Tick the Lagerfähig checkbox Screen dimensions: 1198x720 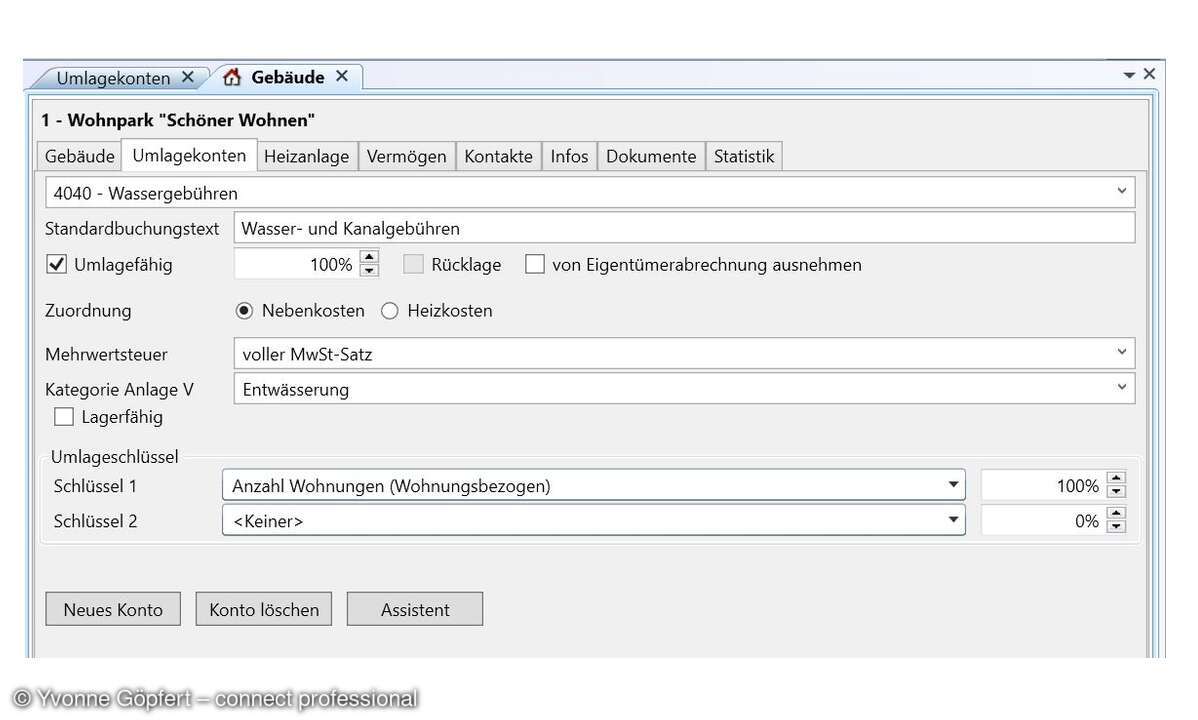click(x=64, y=417)
